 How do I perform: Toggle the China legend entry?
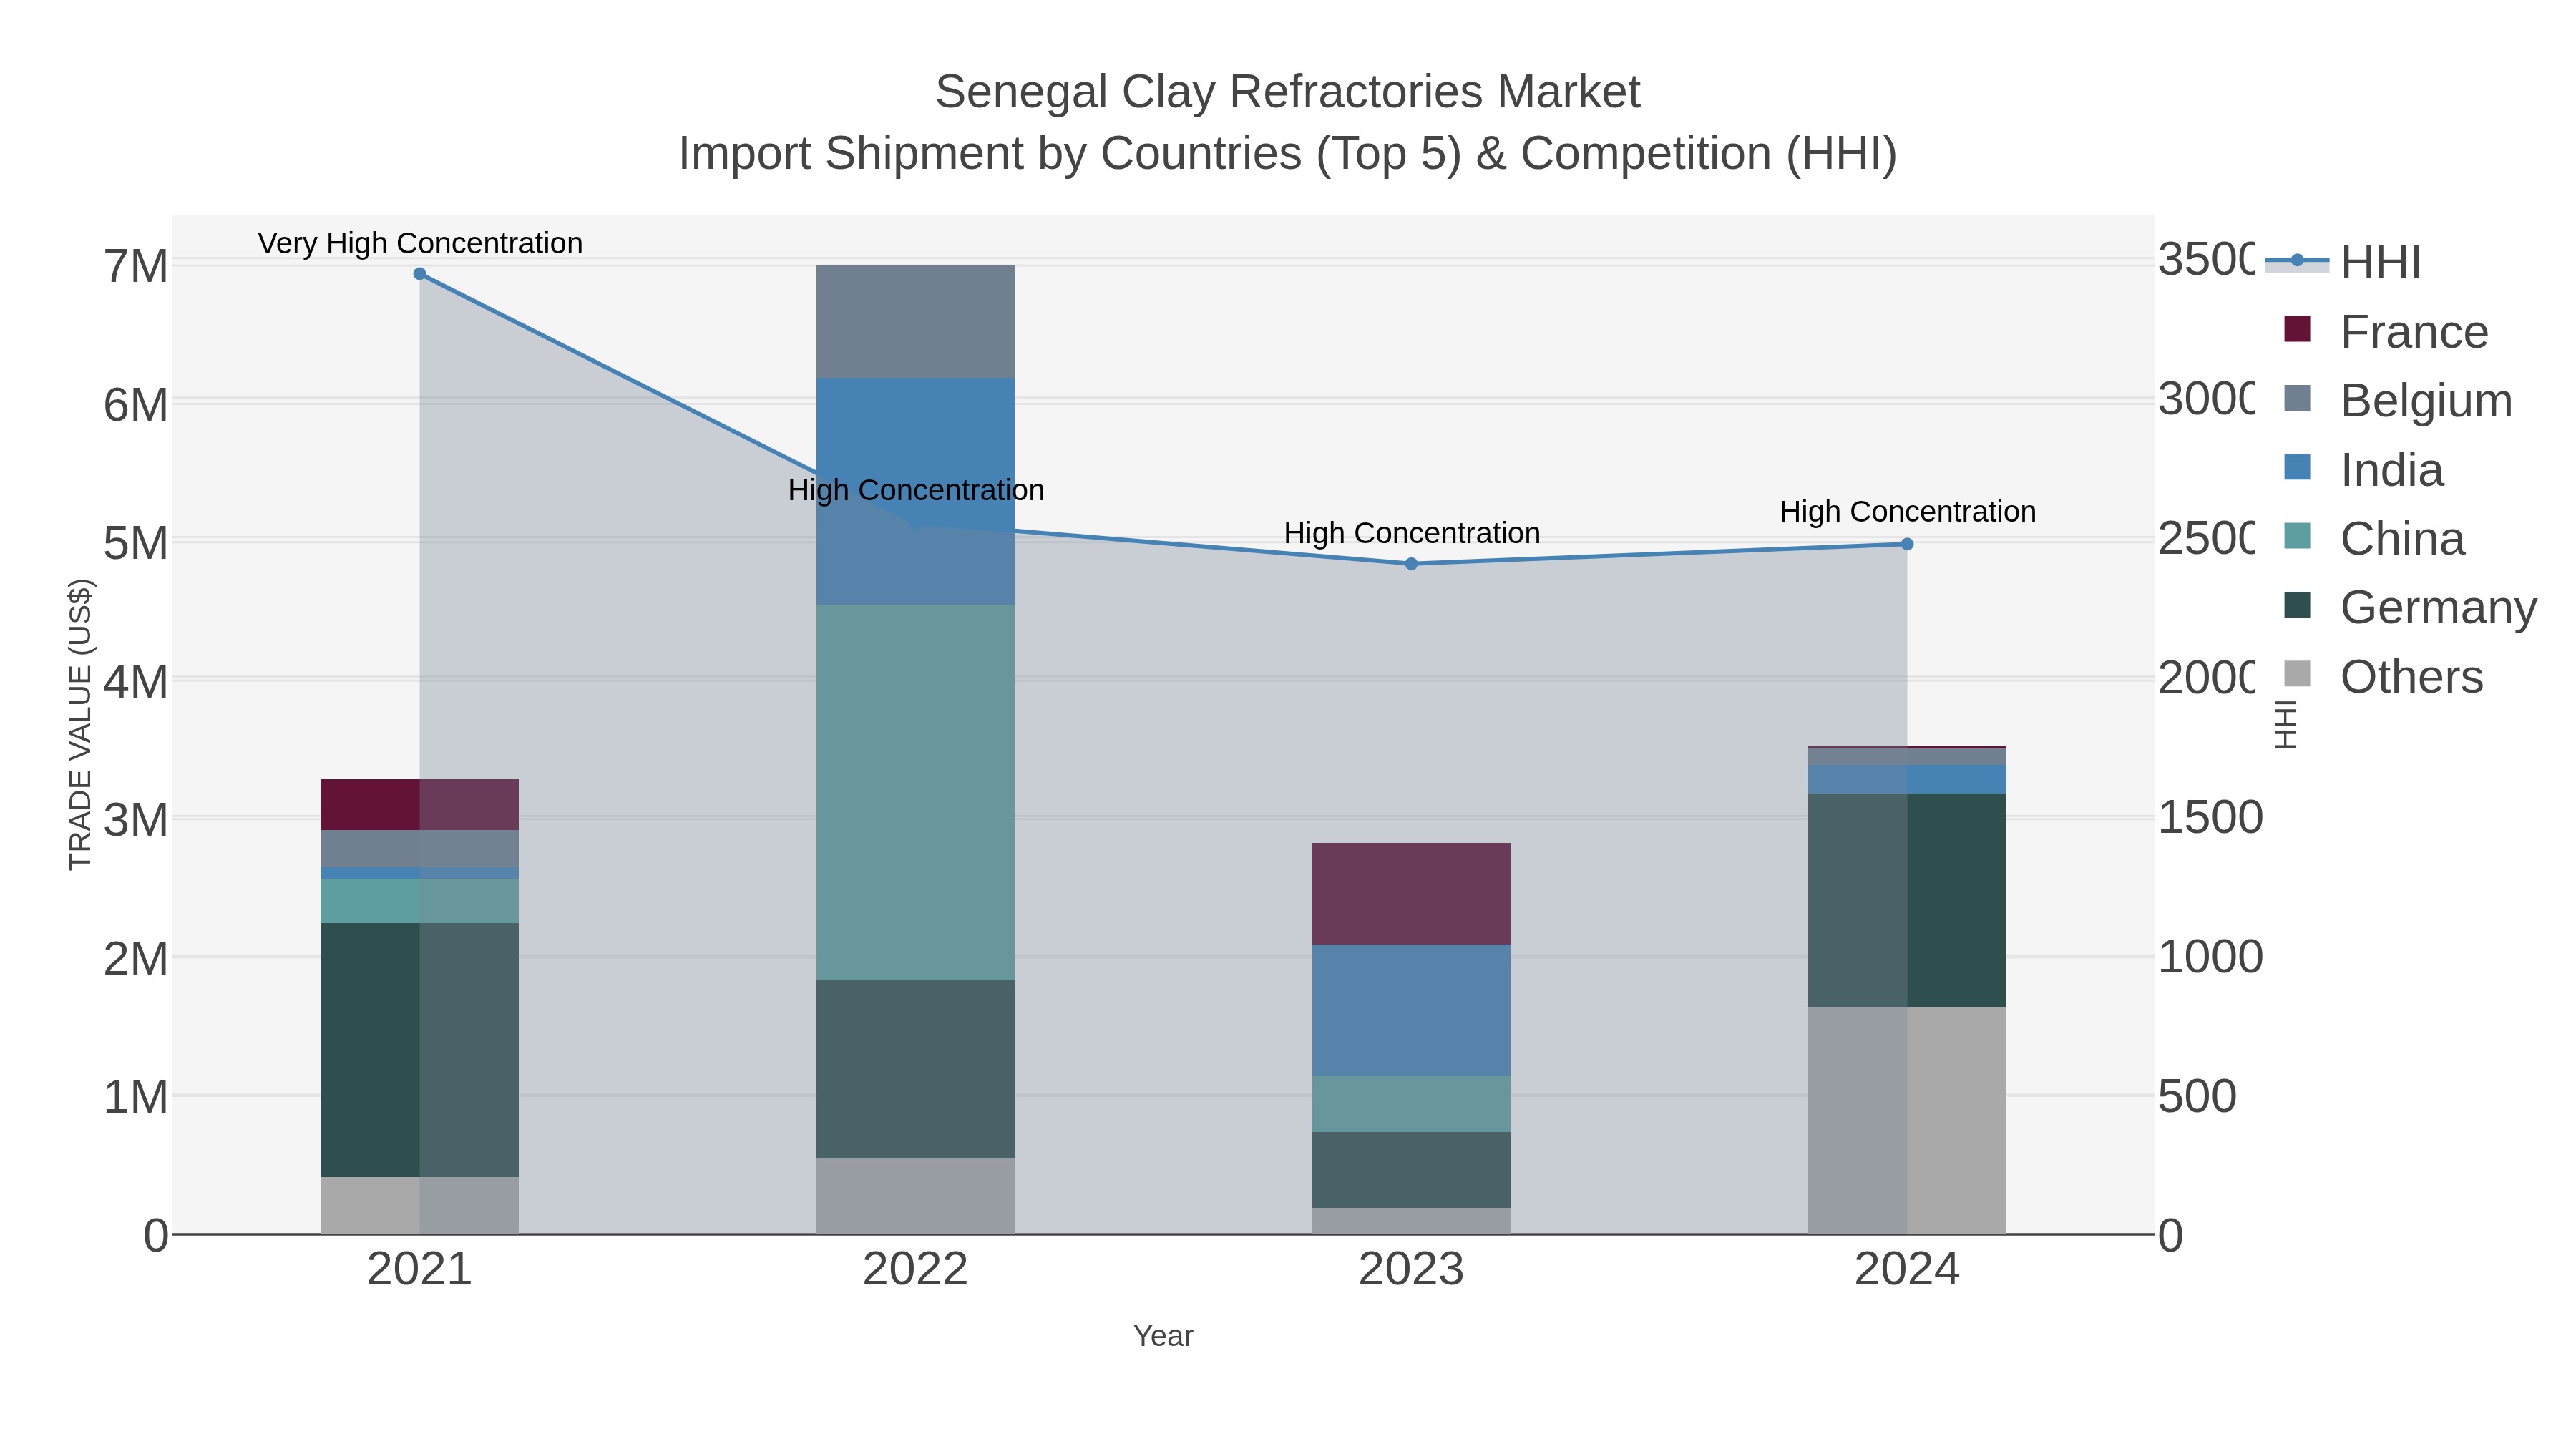tap(2375, 538)
